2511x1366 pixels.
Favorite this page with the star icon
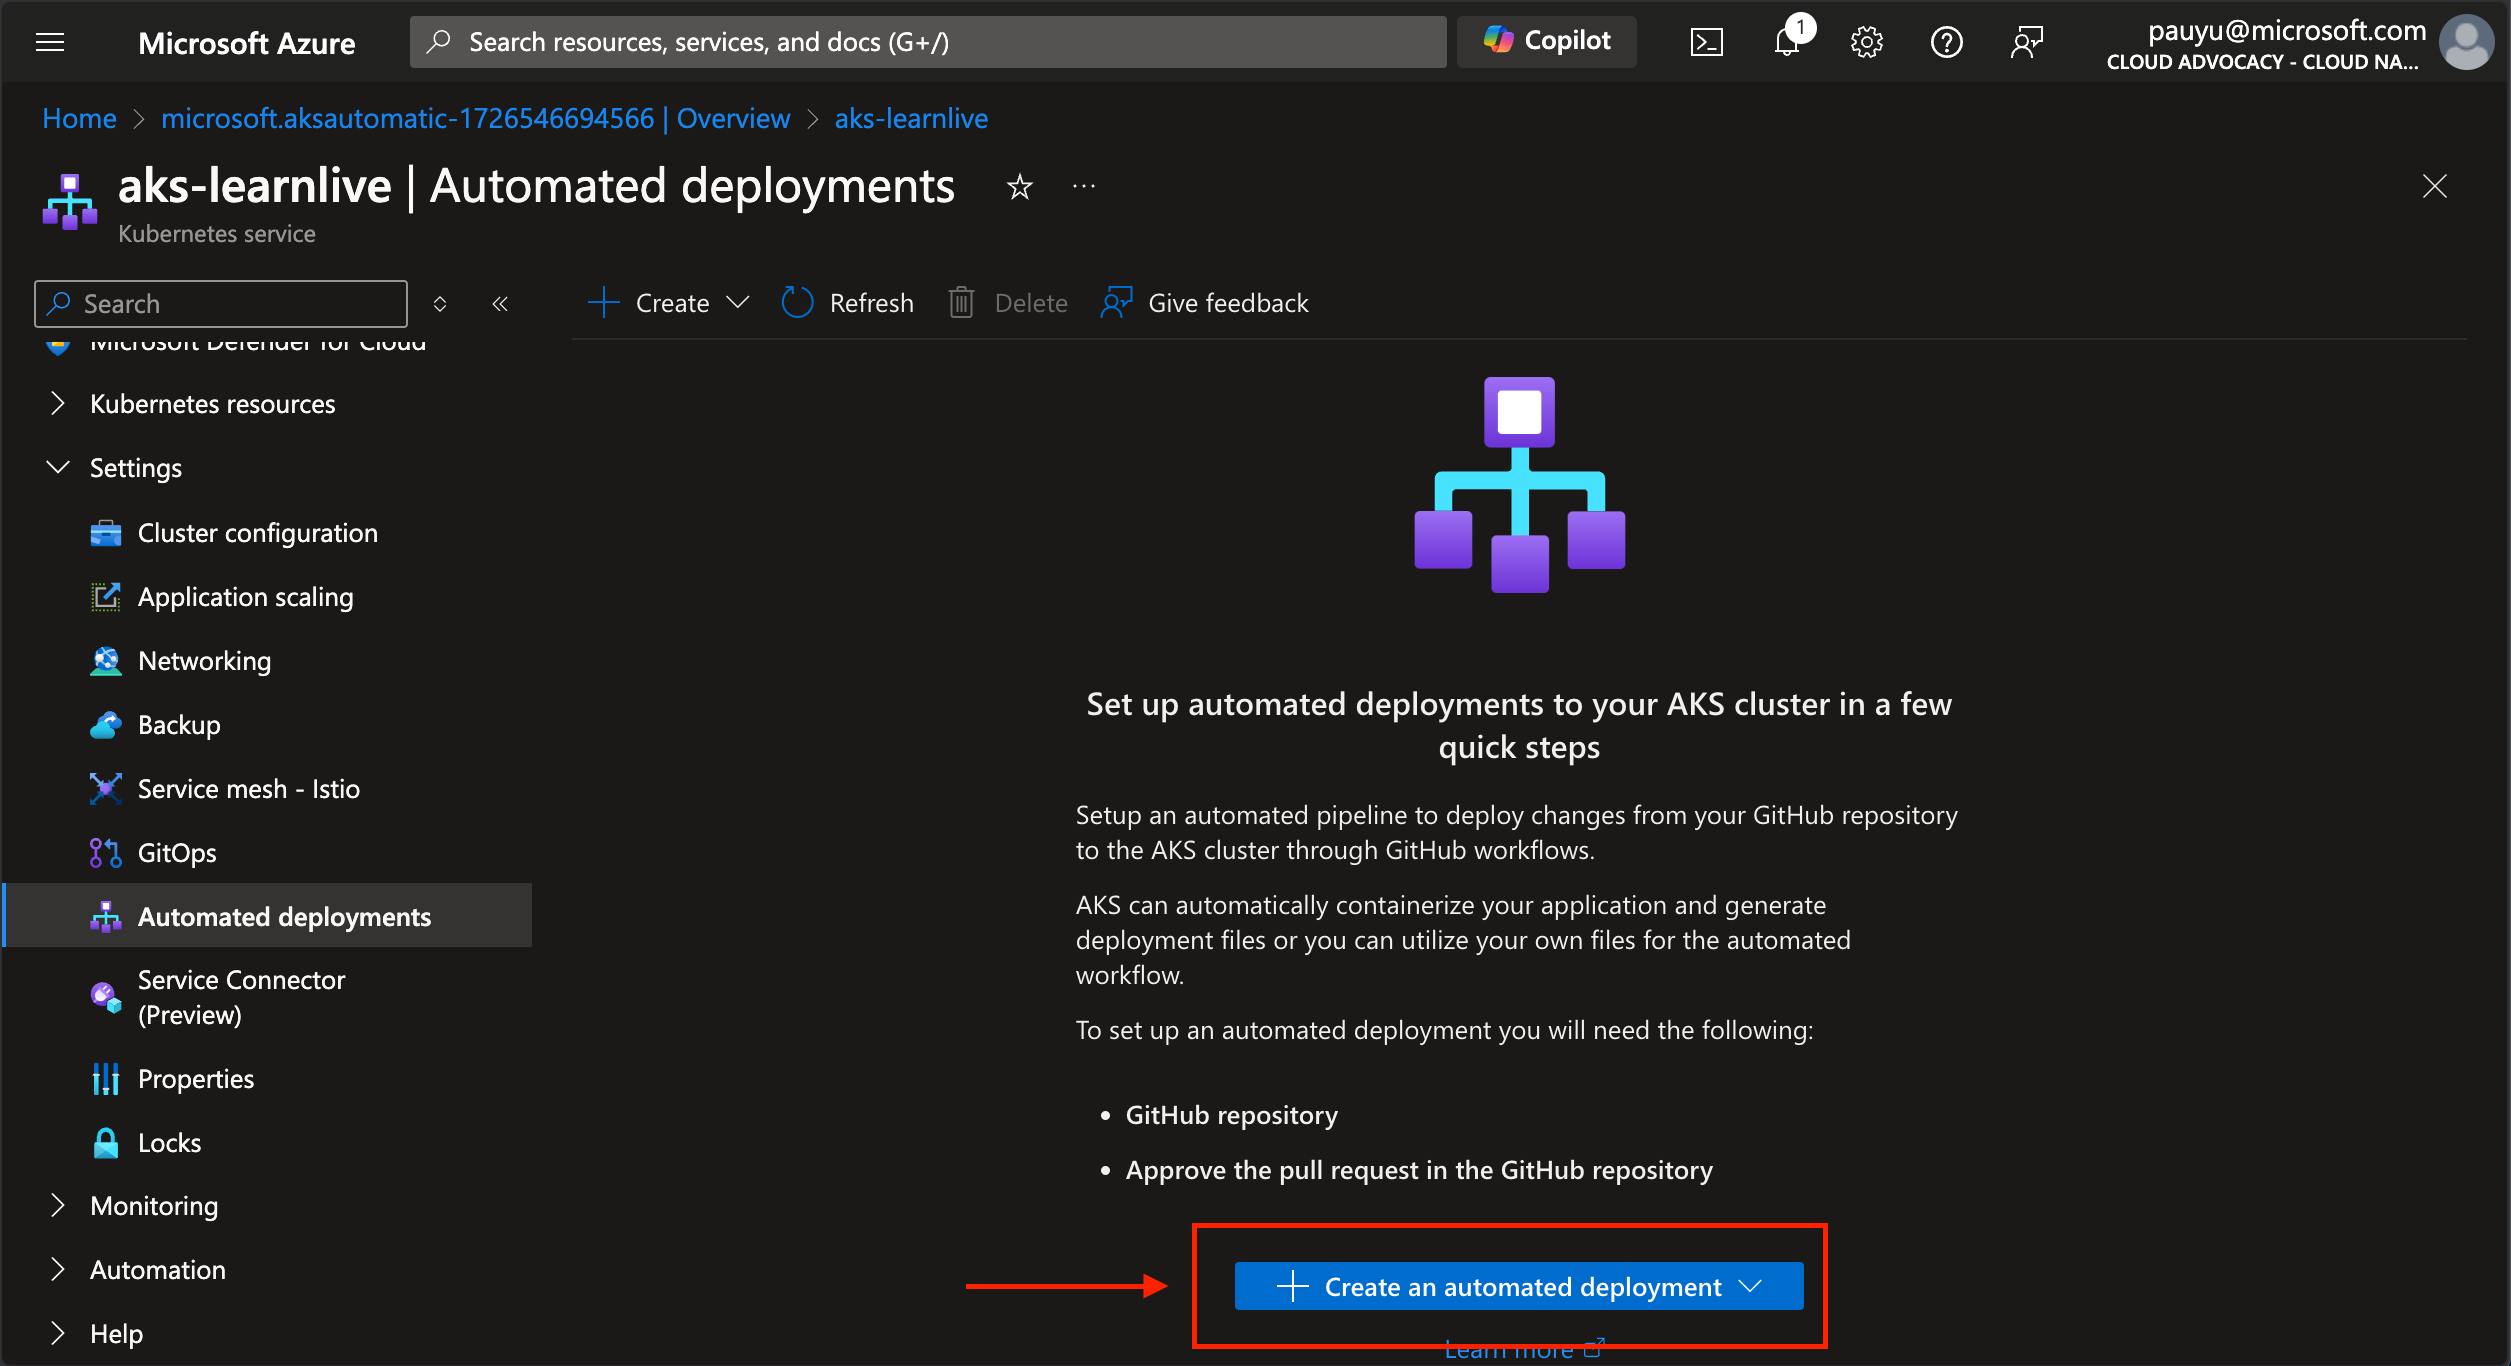click(1019, 187)
